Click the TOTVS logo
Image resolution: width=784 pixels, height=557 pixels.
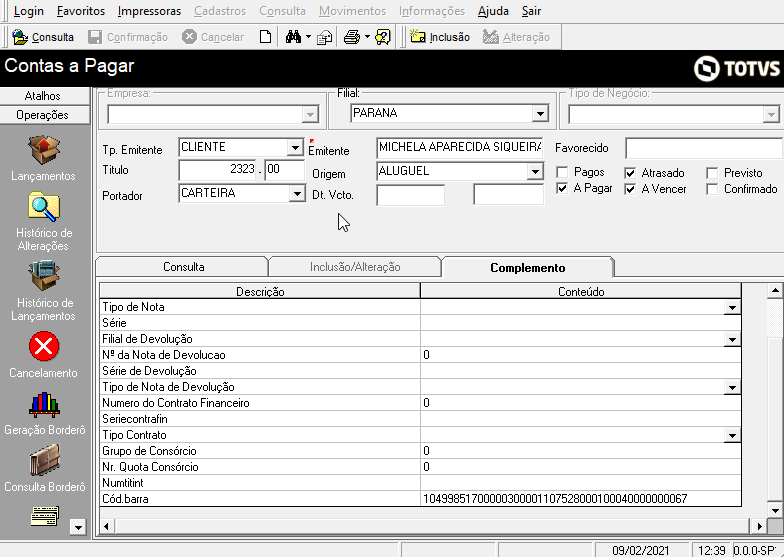[737, 68]
